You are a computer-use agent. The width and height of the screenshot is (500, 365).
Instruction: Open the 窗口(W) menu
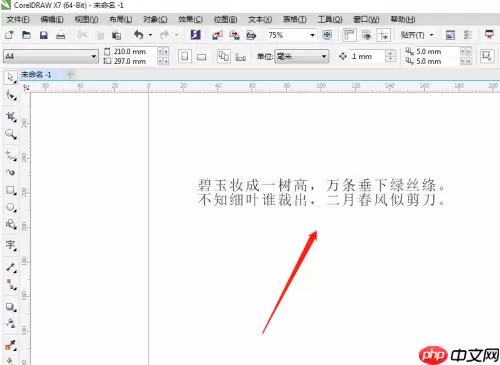point(366,20)
